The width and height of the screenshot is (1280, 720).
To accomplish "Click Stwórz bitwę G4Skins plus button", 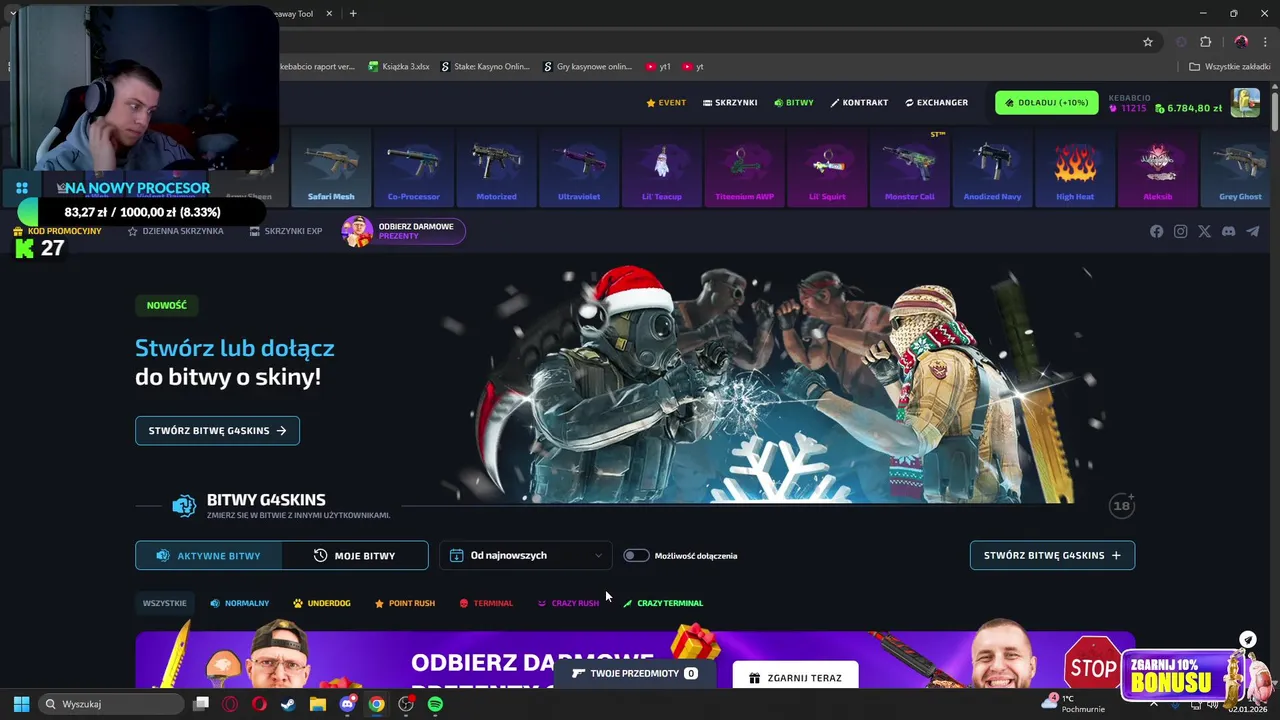I will [1052, 555].
